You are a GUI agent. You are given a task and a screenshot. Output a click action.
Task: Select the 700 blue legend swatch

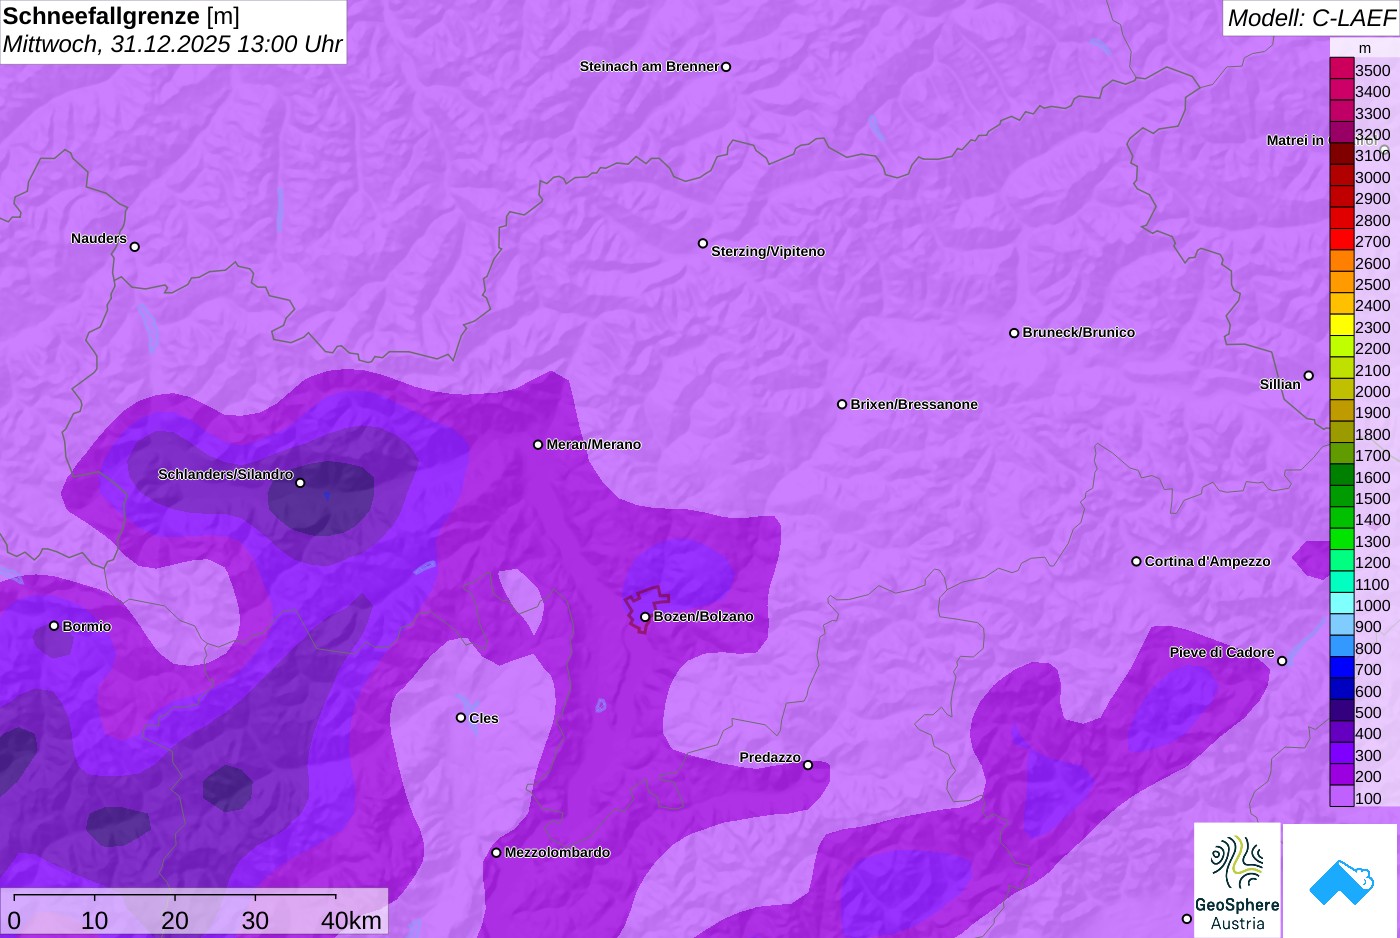point(1342,668)
